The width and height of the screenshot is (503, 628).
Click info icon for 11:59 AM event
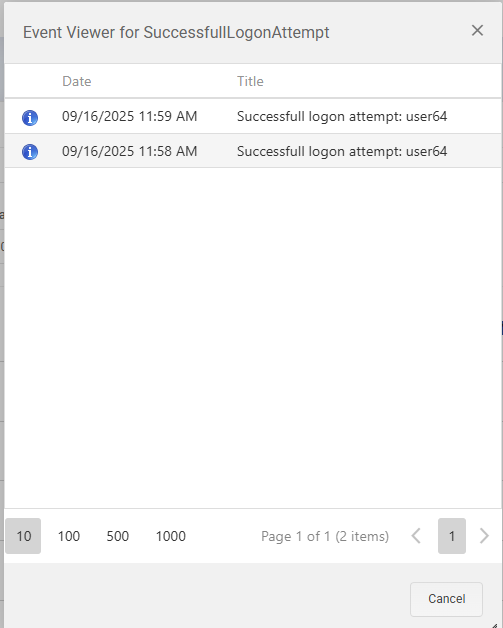(x=30, y=118)
